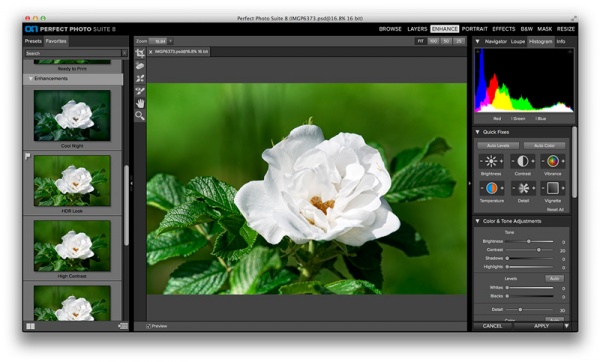Switch to the Presets tab
Viewport: 600px width, 362px height.
[33, 41]
